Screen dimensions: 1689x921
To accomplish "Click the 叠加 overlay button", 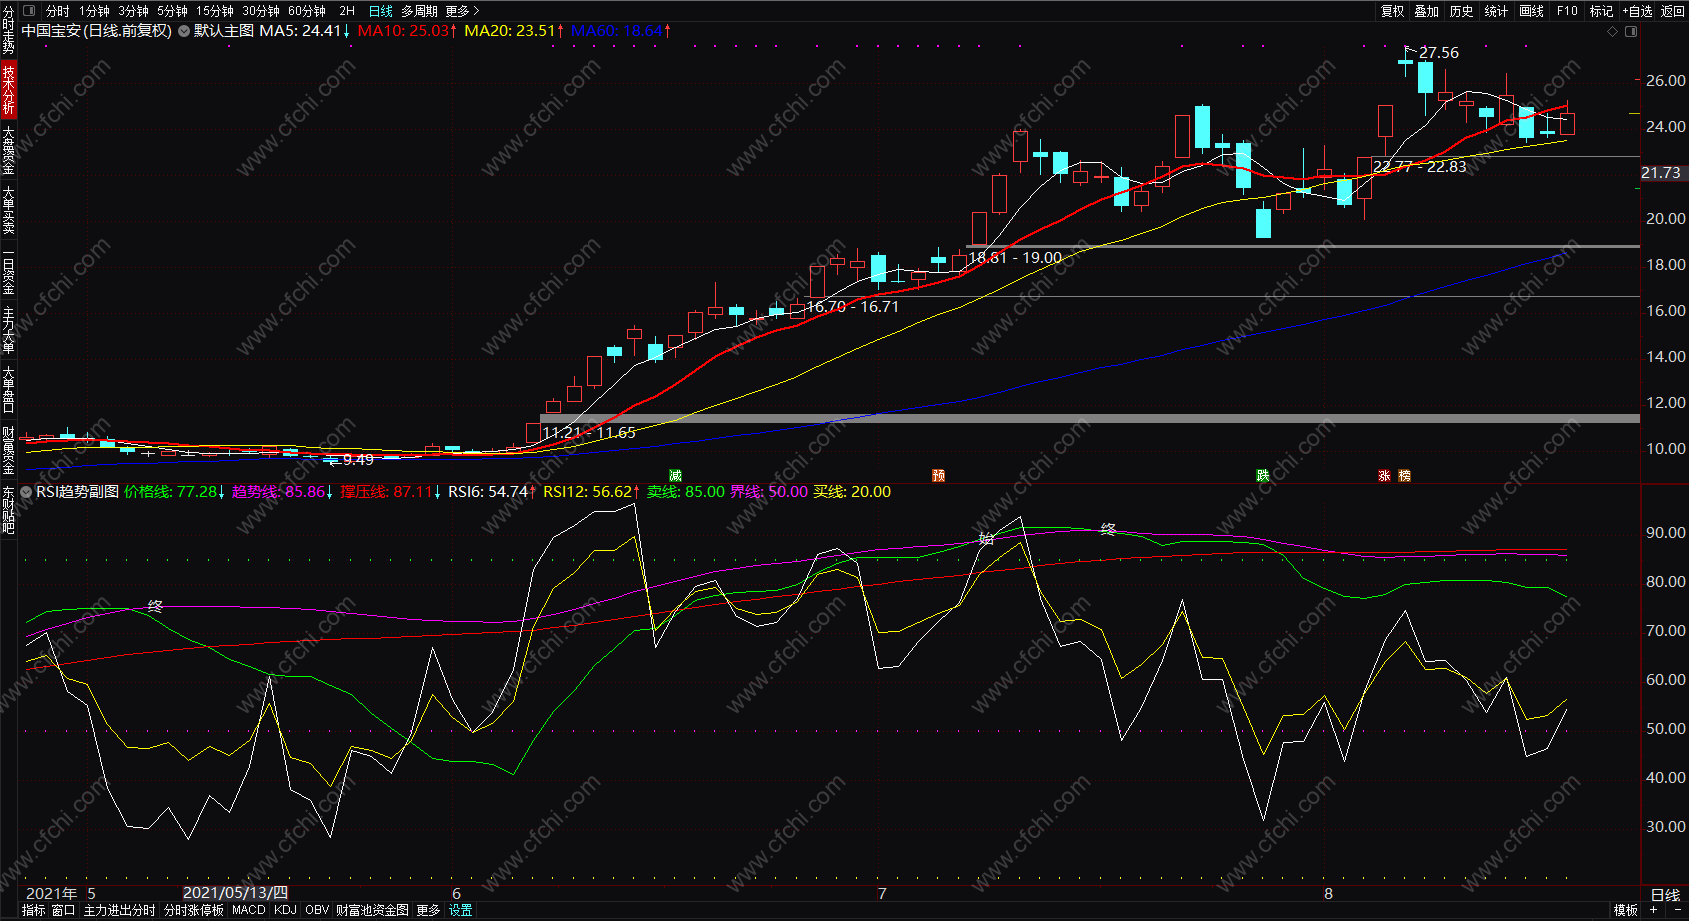I will coord(1427,11).
